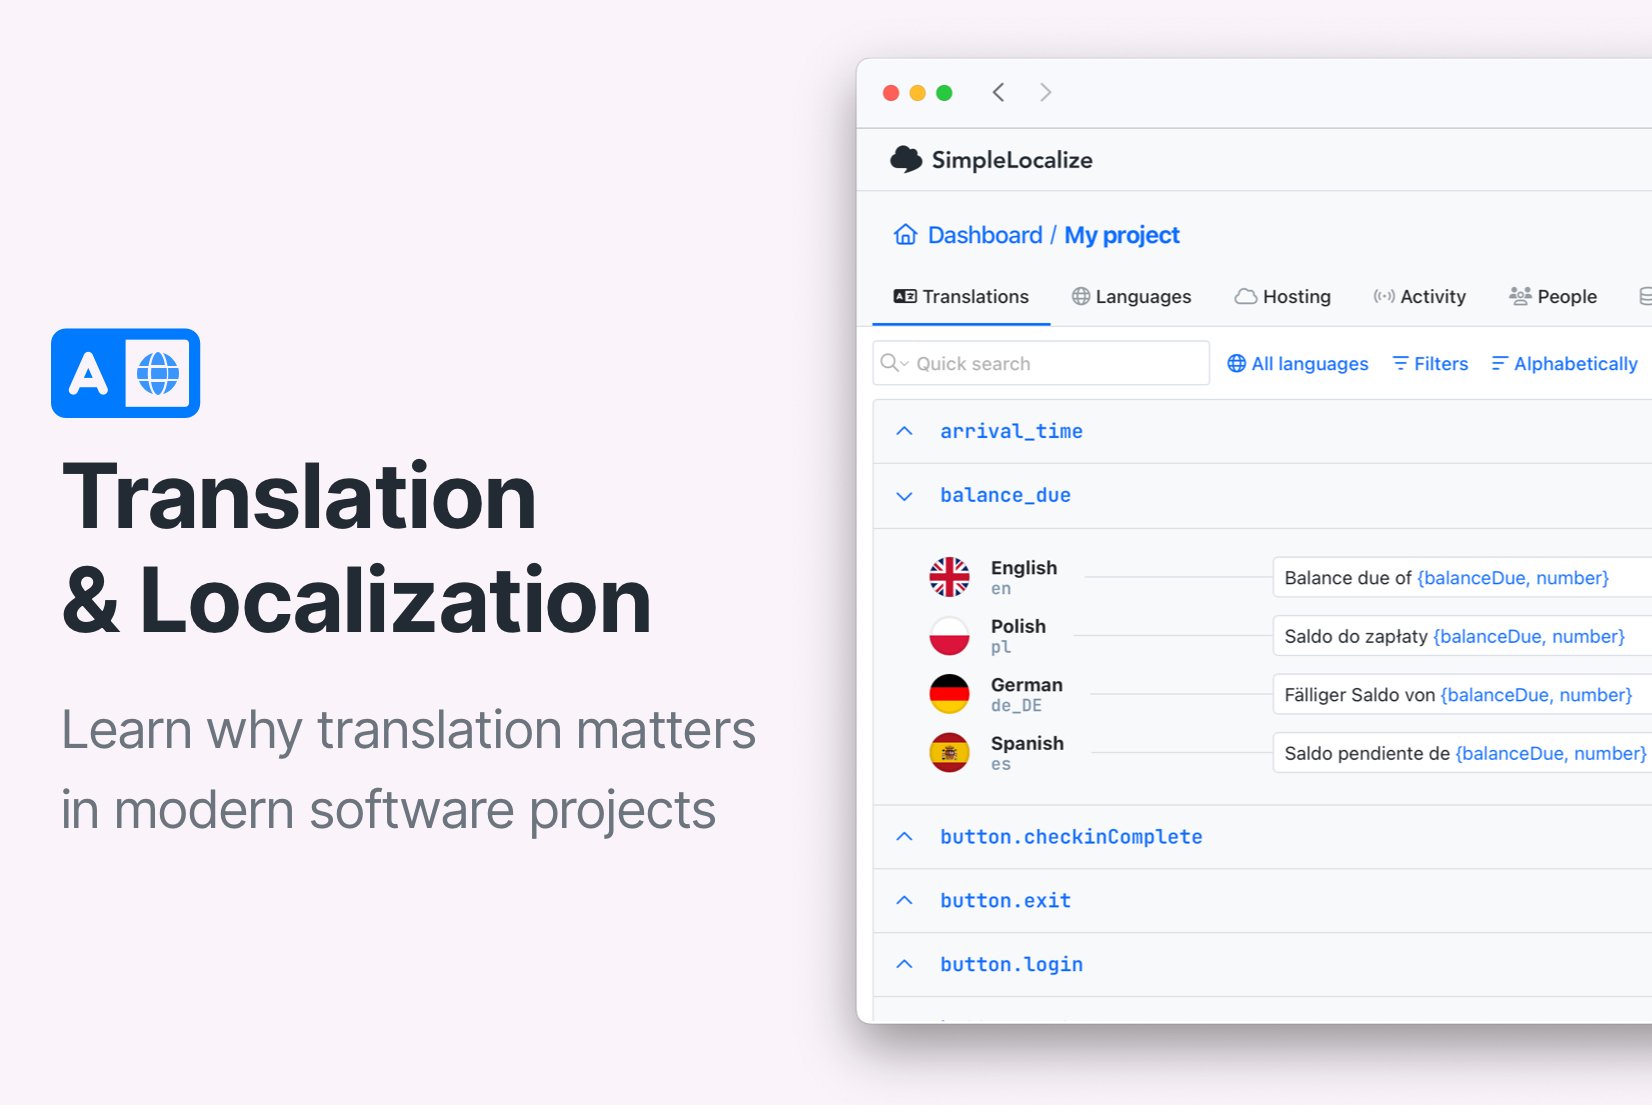1652x1105 pixels.
Task: Click the SimpleLocalize cloud logo icon
Action: click(906, 159)
